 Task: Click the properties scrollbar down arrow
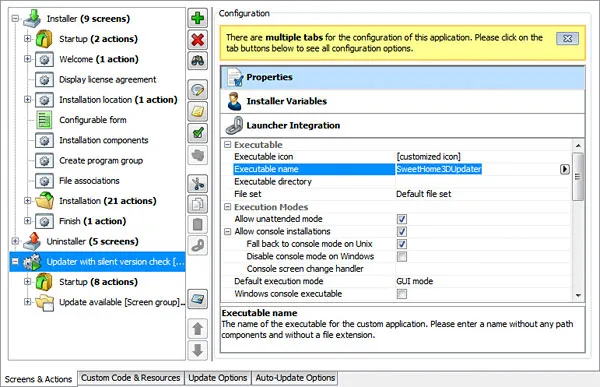pyautogui.click(x=578, y=295)
